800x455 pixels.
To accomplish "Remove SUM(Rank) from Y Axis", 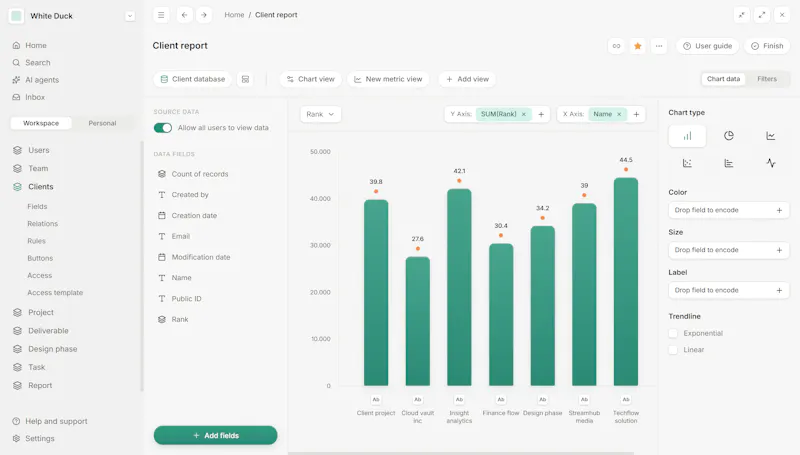I will pyautogui.click(x=523, y=114).
